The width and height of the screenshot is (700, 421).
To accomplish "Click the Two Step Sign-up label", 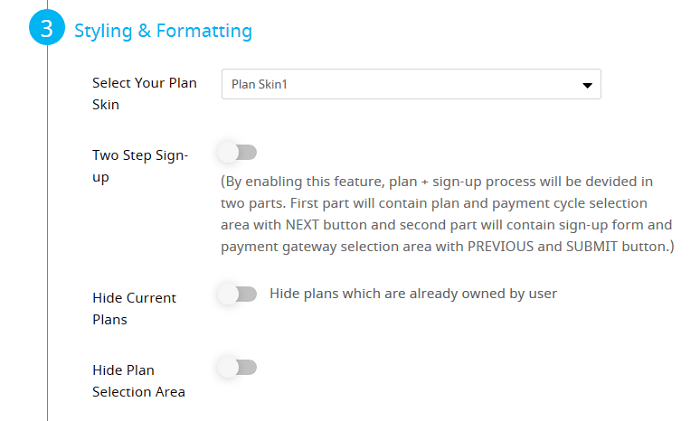I will [140, 166].
